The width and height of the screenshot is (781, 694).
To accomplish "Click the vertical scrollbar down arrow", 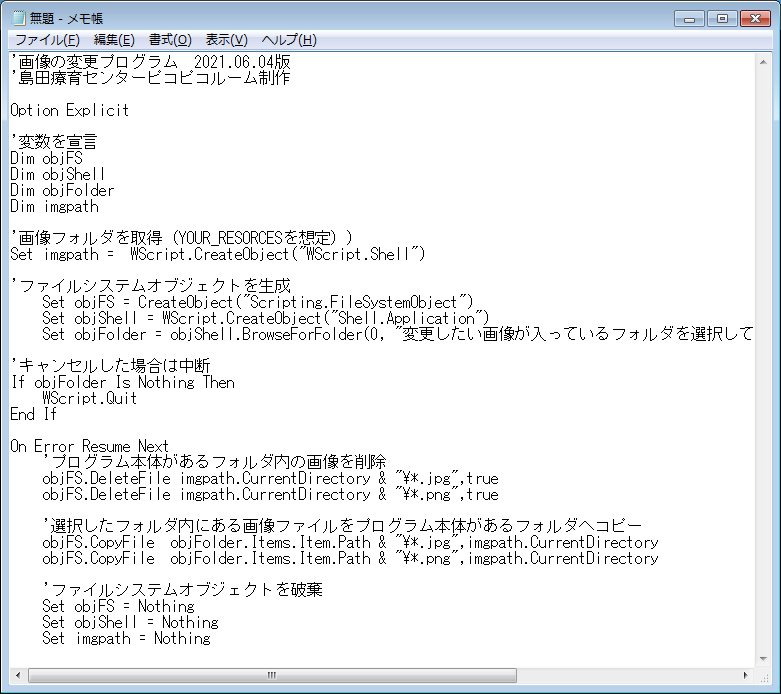I will pyautogui.click(x=764, y=658).
